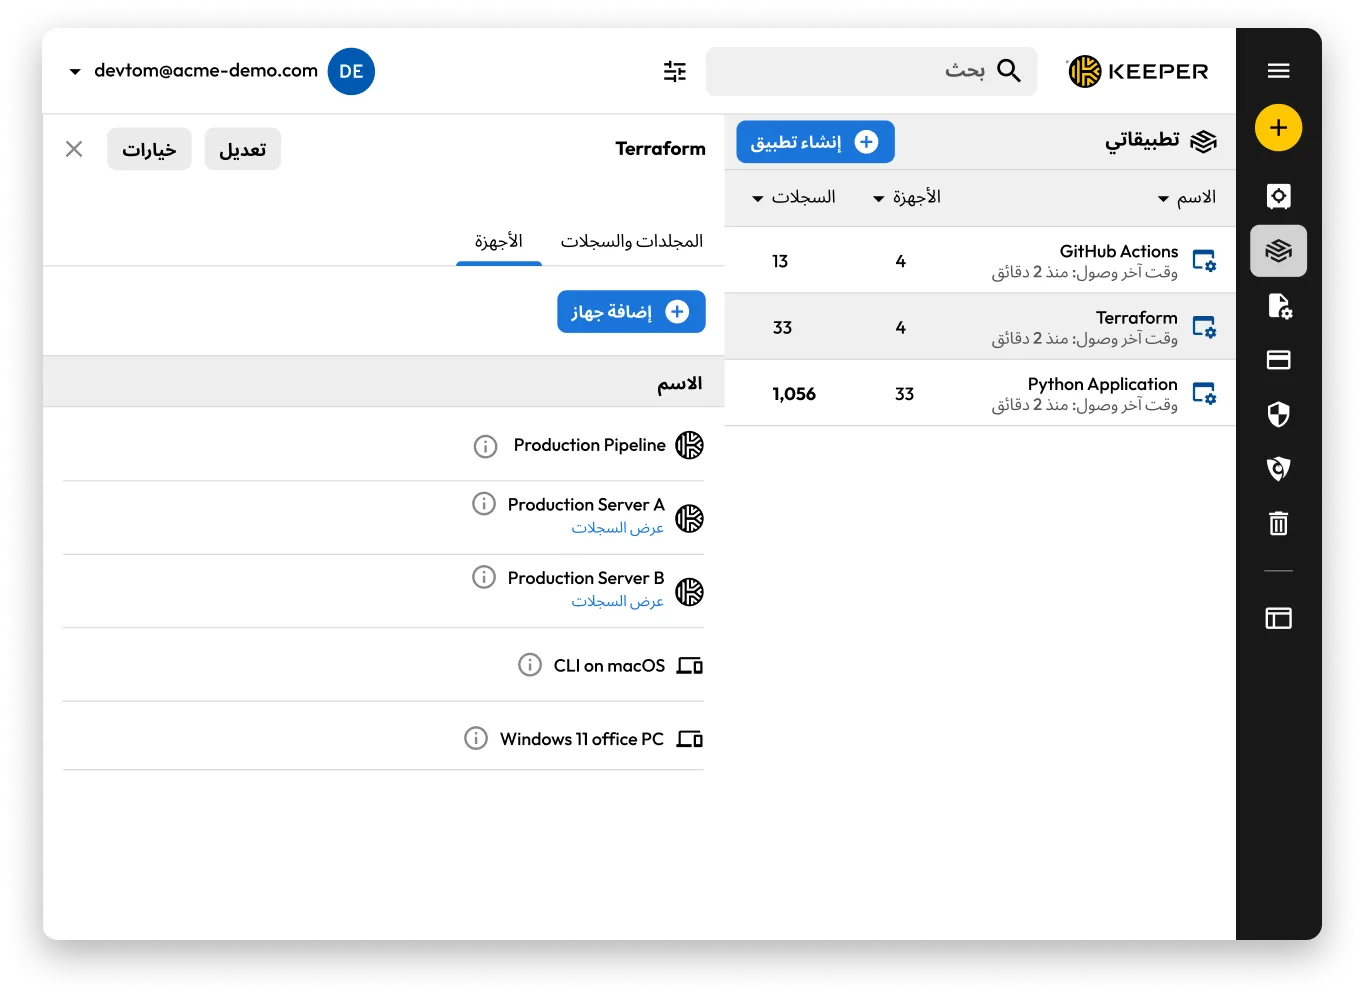Click إضافة جهاز add device button

tap(631, 312)
